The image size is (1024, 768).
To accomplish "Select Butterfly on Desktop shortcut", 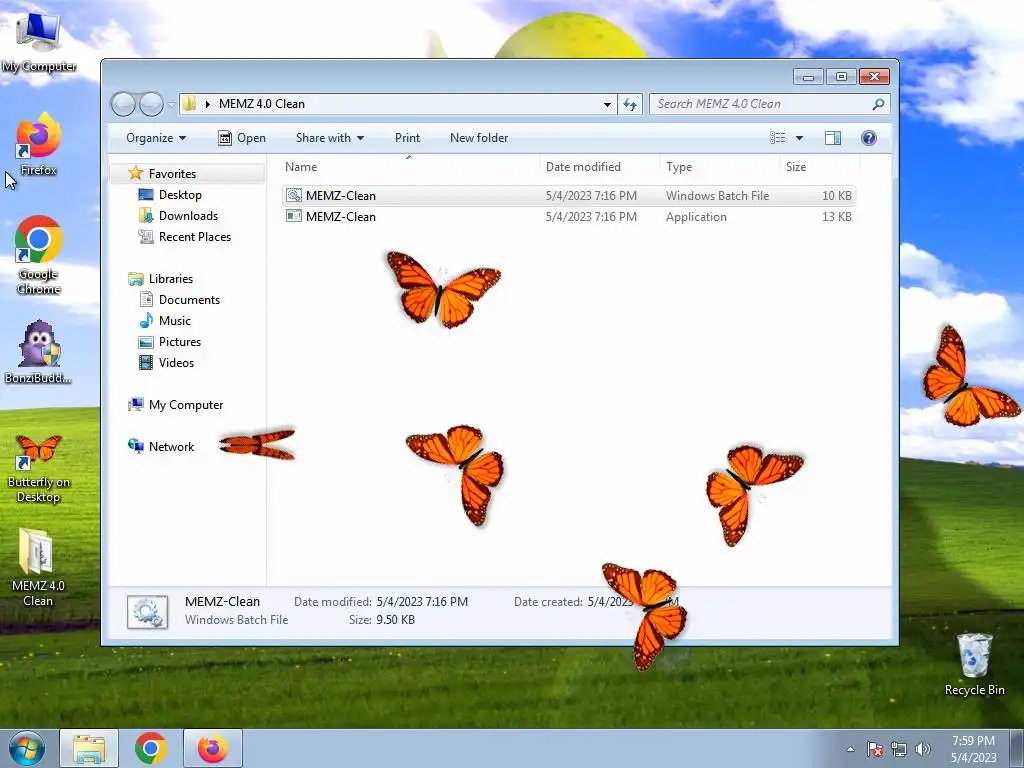I will (x=39, y=468).
